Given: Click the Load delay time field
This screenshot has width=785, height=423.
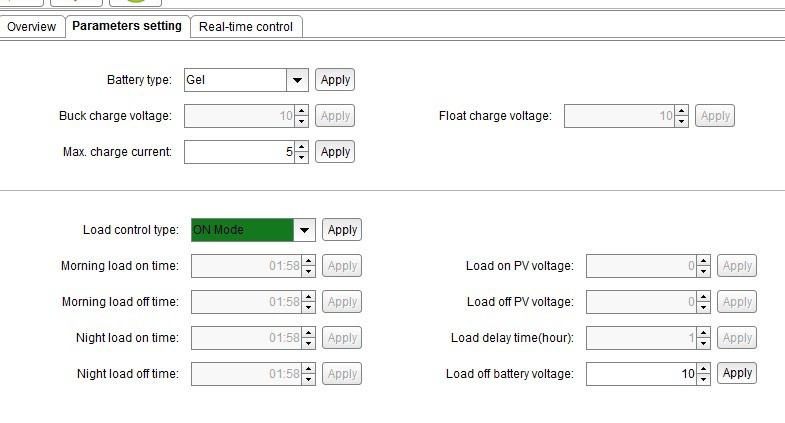Looking at the screenshot, I should tap(640, 338).
